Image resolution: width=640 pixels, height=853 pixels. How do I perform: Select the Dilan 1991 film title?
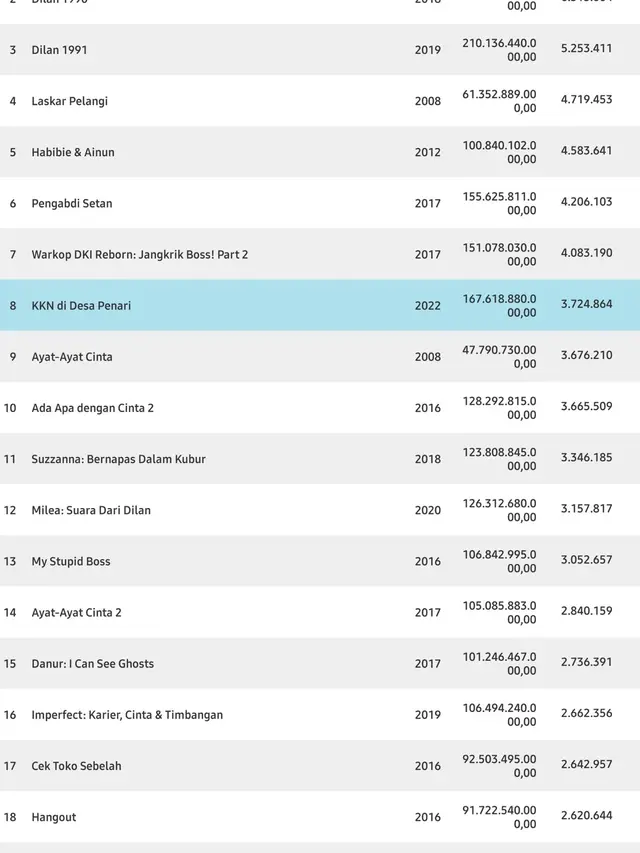pyautogui.click(x=59, y=50)
